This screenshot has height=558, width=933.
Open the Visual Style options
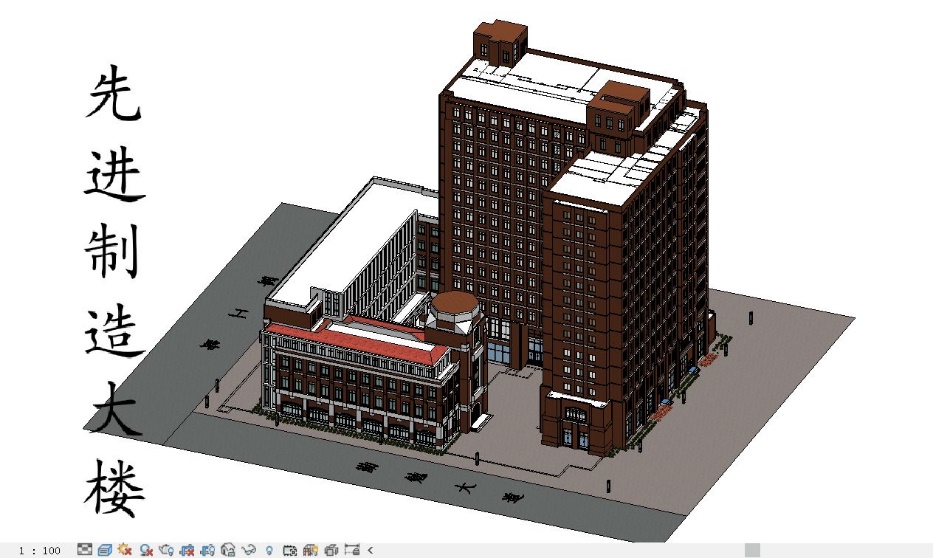105,550
